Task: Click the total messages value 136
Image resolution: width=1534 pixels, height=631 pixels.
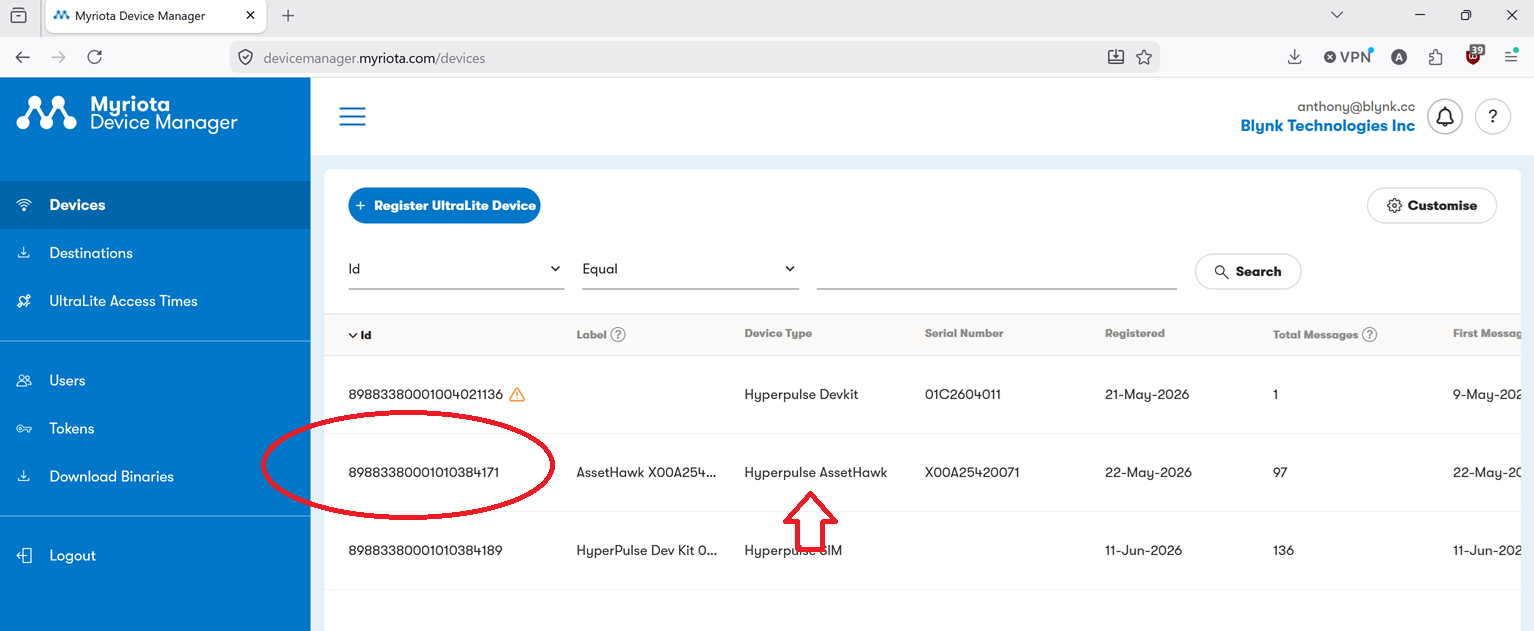Action: (1283, 550)
